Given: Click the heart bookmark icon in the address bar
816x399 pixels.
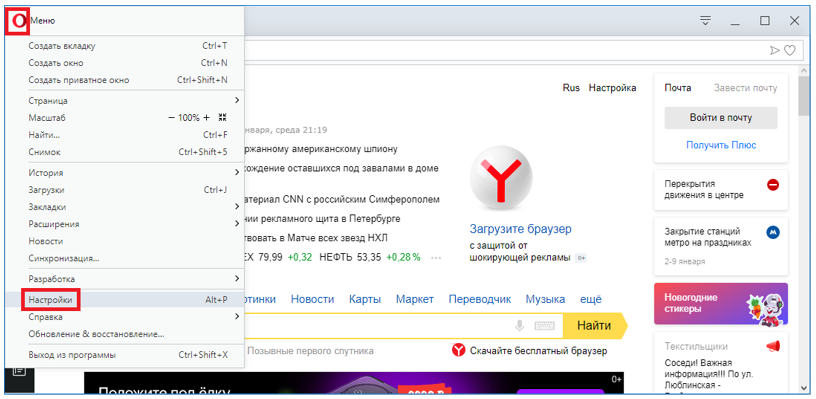Looking at the screenshot, I should 790,50.
